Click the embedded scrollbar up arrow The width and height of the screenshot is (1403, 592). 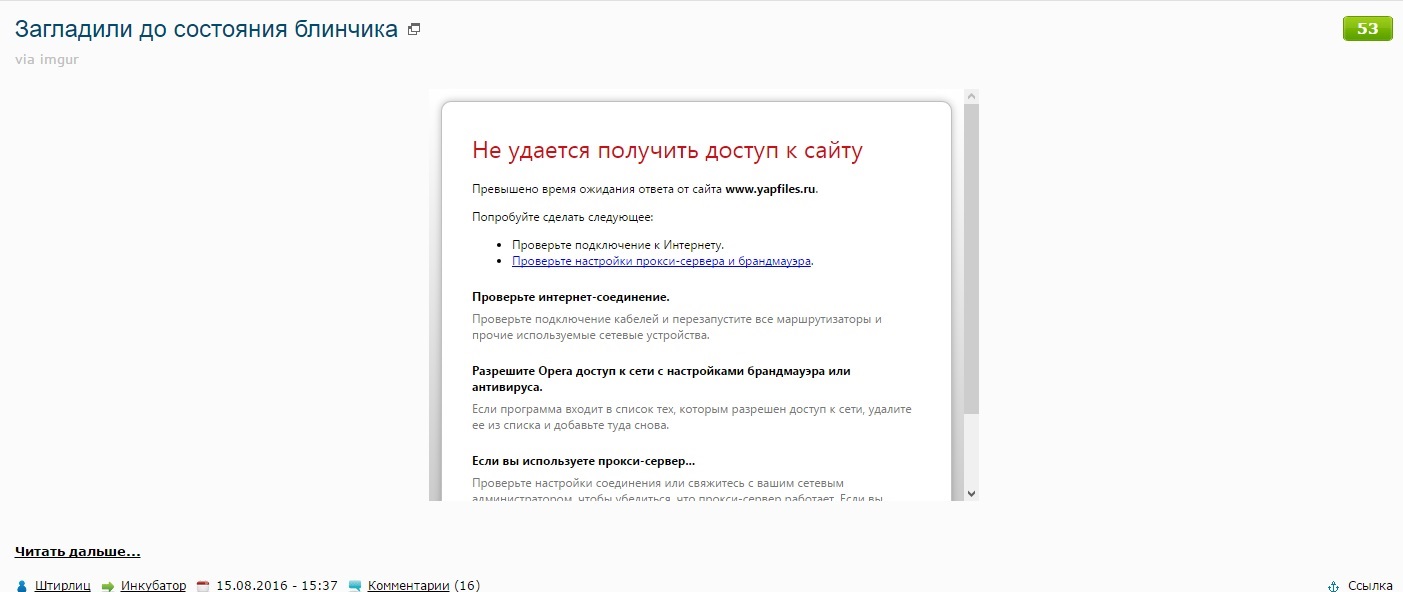(971, 96)
